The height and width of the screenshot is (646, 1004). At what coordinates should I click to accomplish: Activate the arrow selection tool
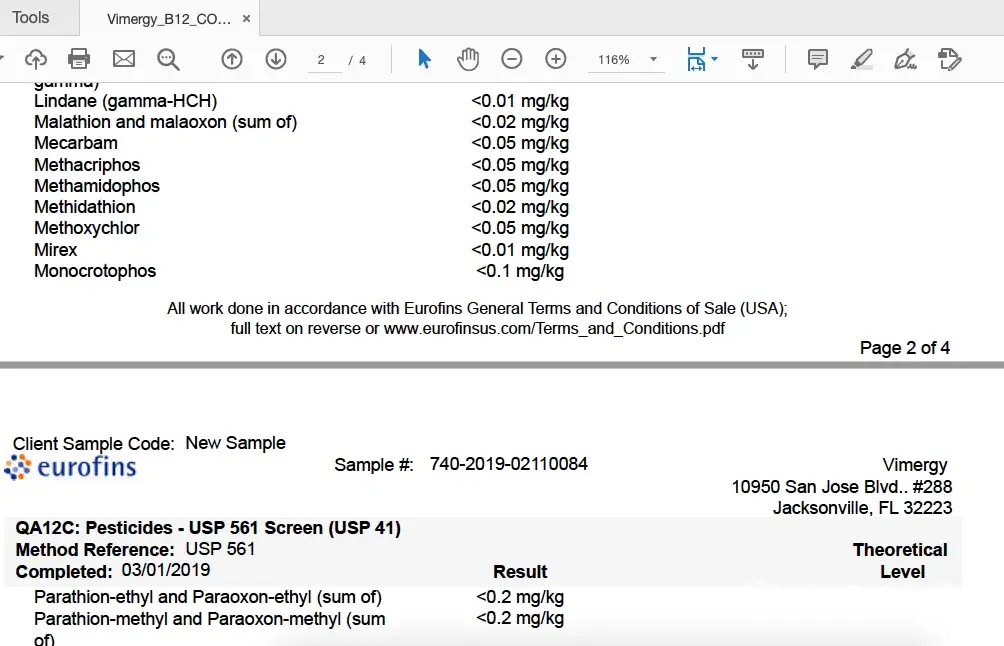424,59
